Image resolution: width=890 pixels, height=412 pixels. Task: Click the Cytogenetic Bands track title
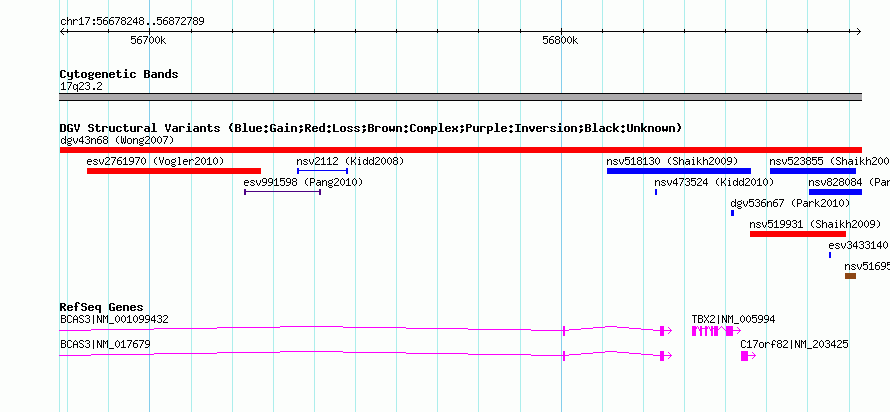(x=119, y=74)
